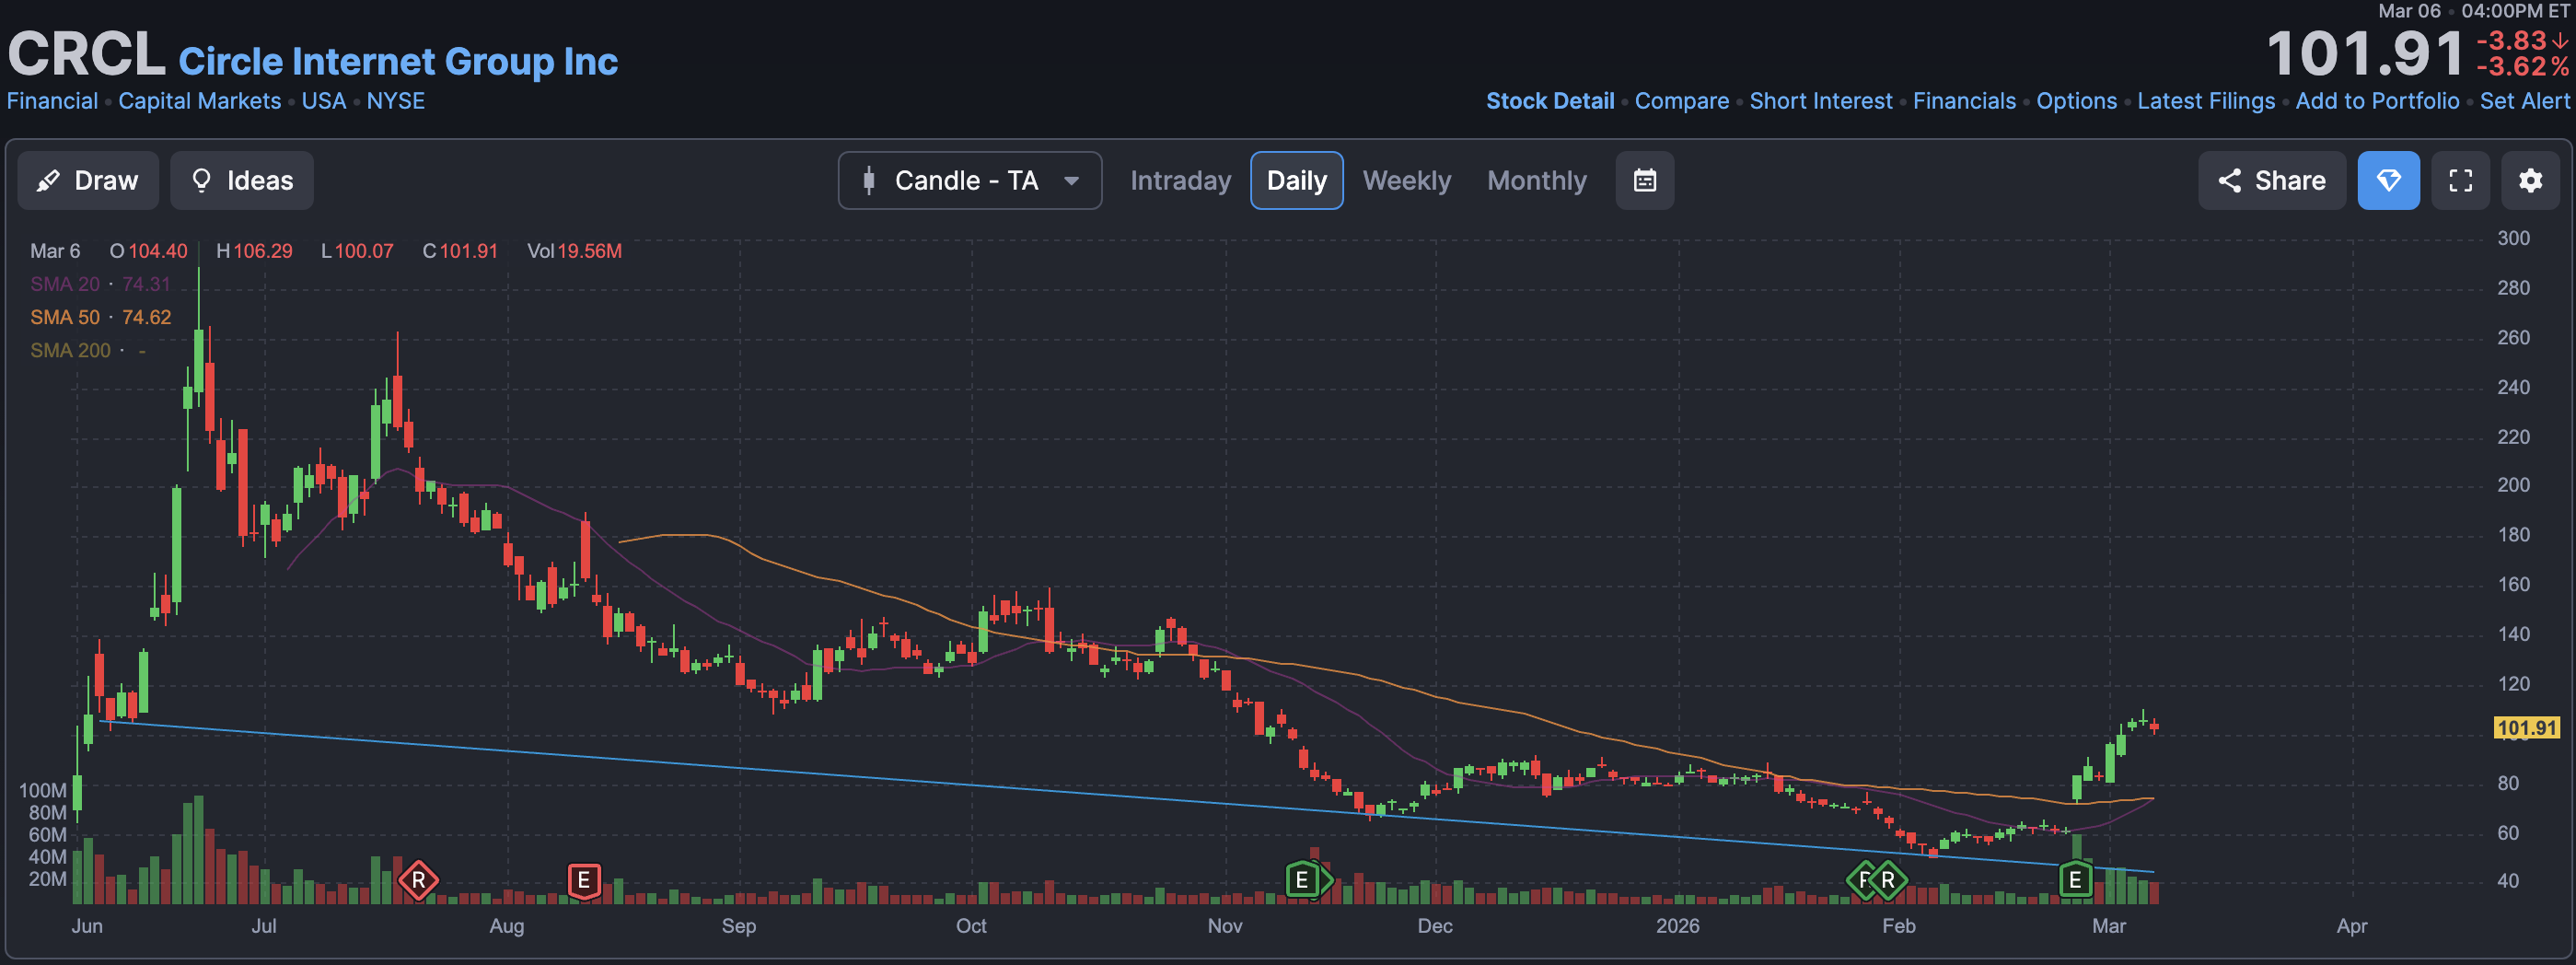The image size is (2576, 965).
Task: Click the green E earnings marker before March
Action: click(x=2075, y=880)
